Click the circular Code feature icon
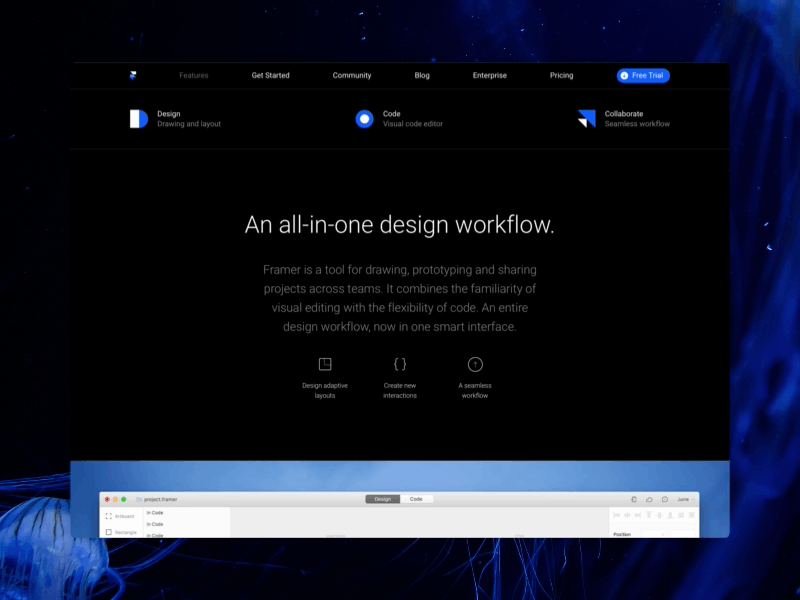 [364, 119]
